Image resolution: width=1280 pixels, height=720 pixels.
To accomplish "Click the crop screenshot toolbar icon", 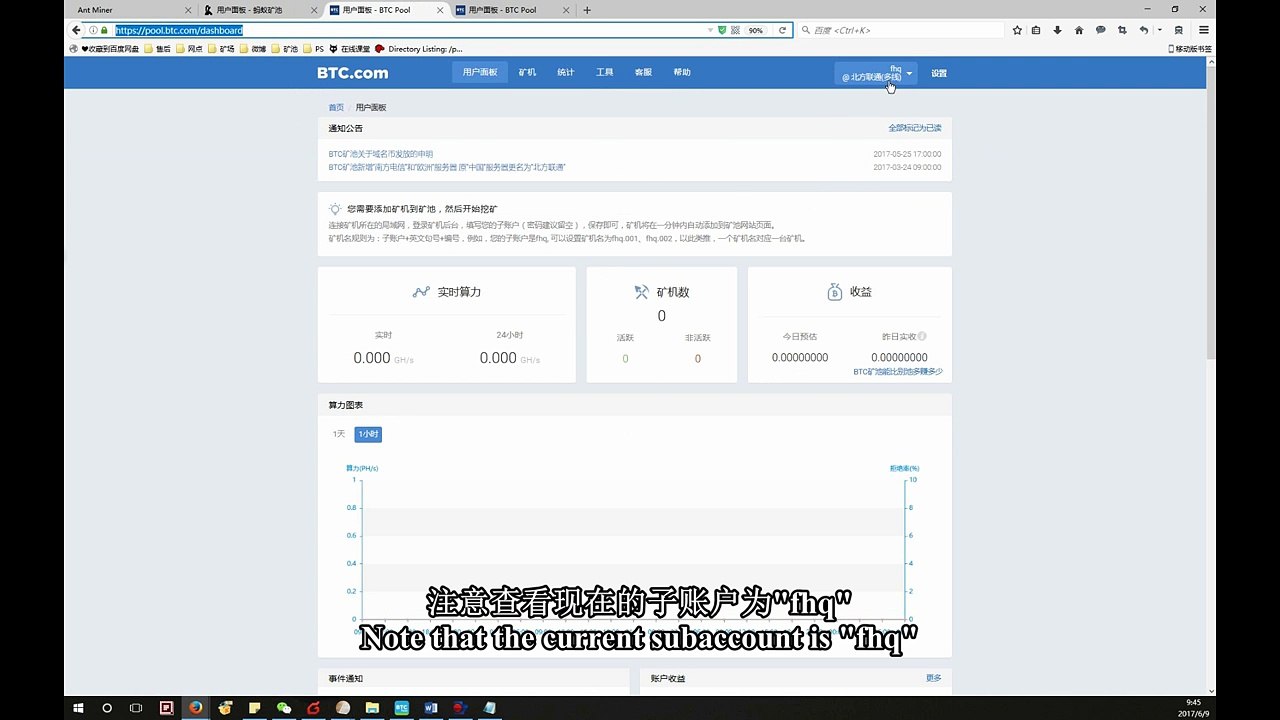I will click(1123, 30).
